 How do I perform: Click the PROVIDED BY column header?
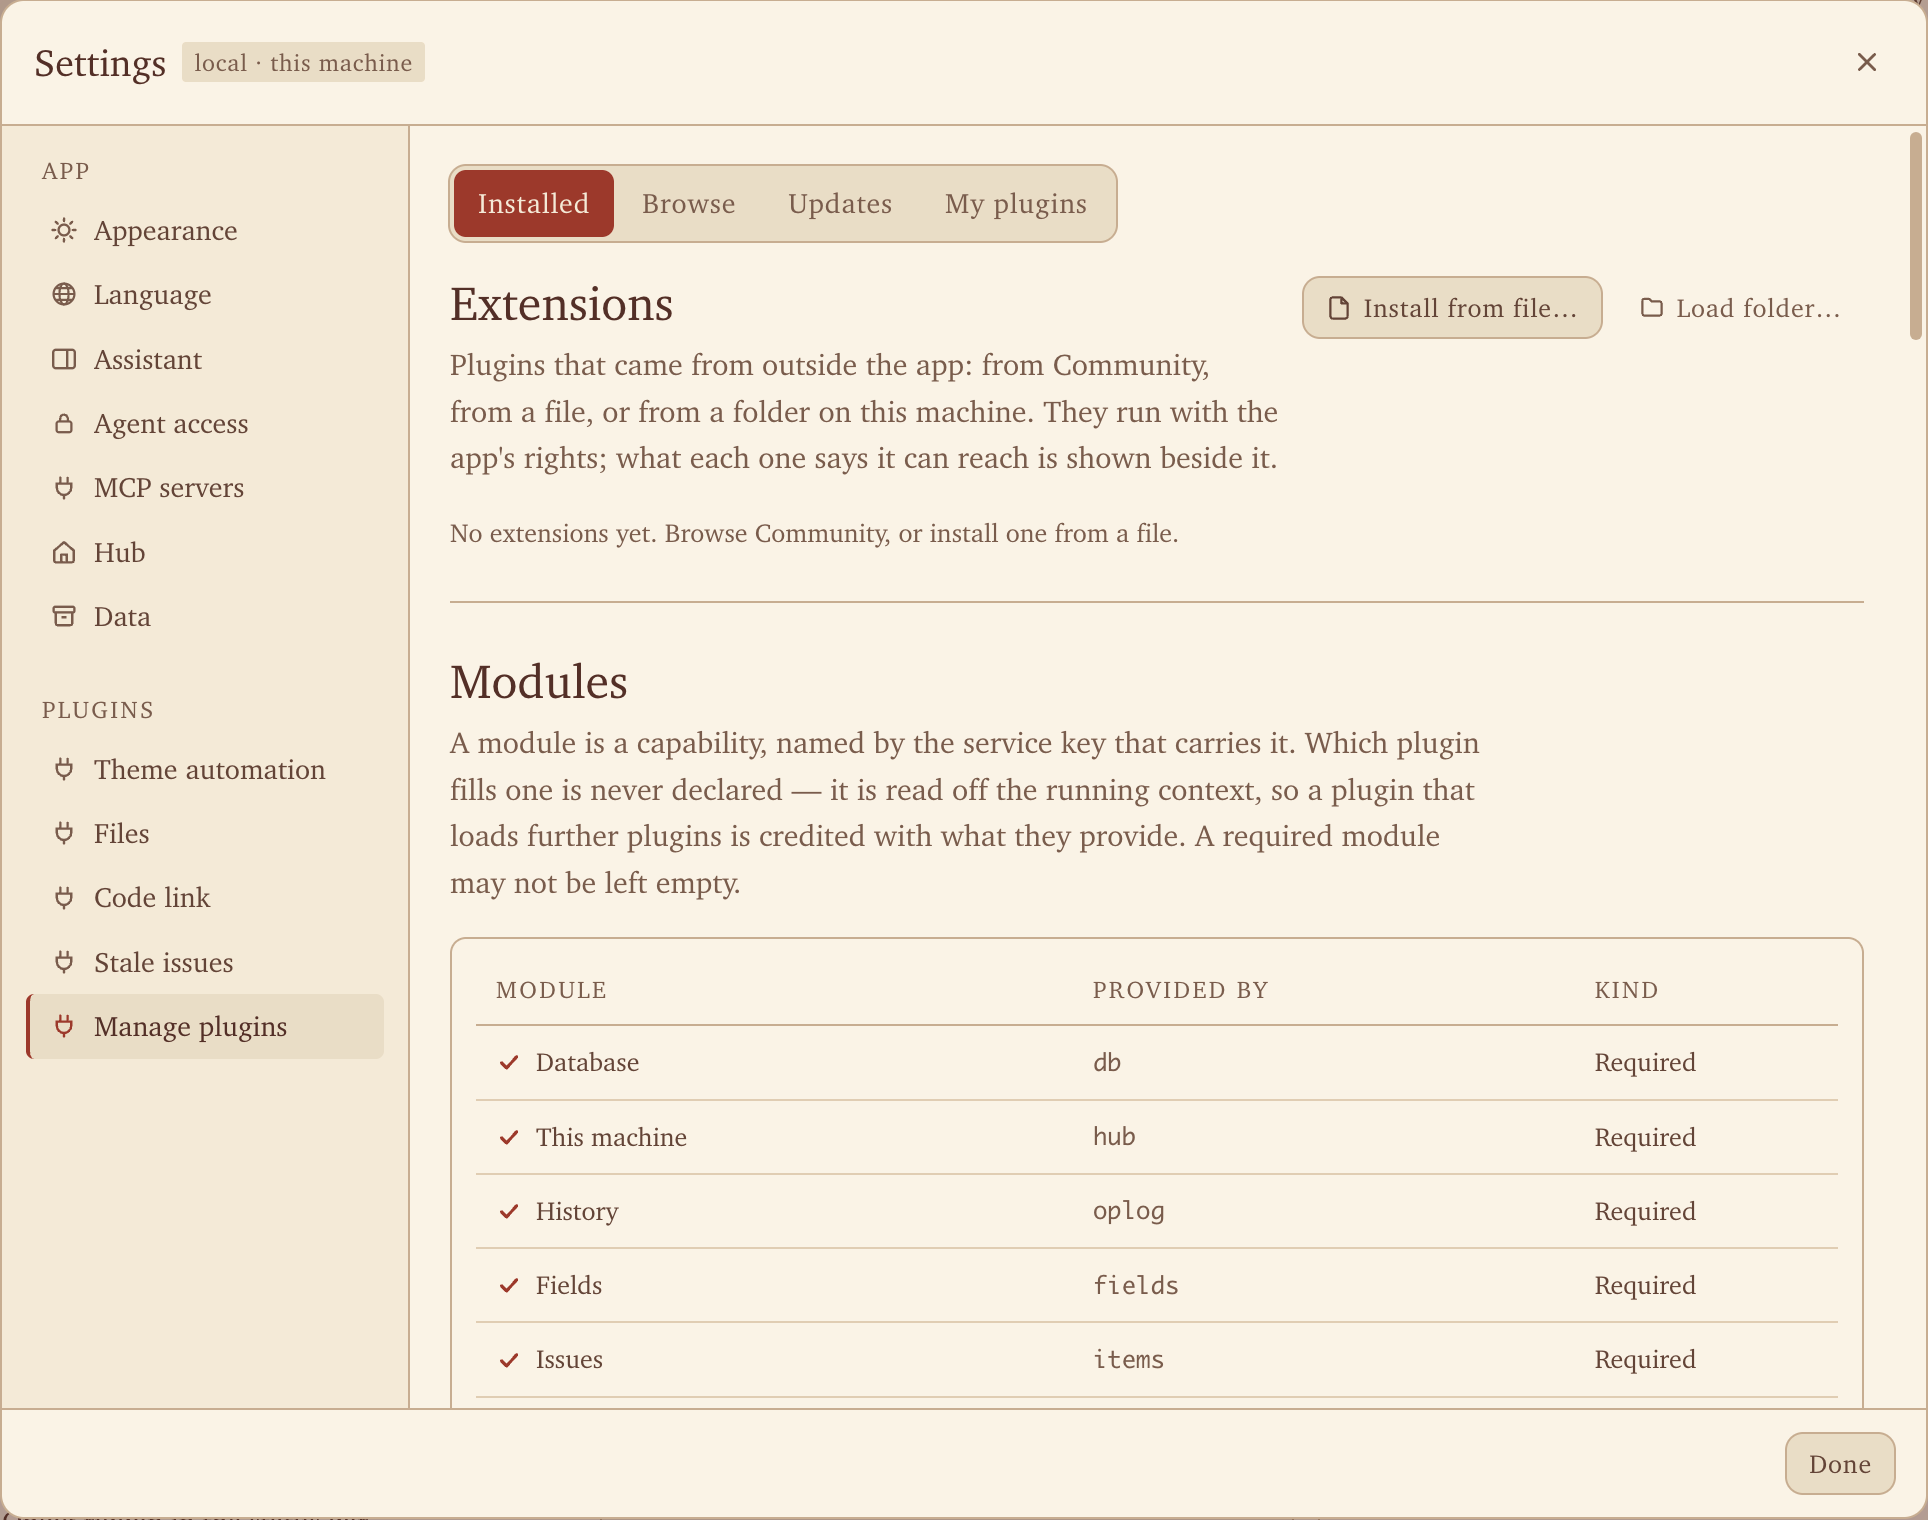point(1180,990)
